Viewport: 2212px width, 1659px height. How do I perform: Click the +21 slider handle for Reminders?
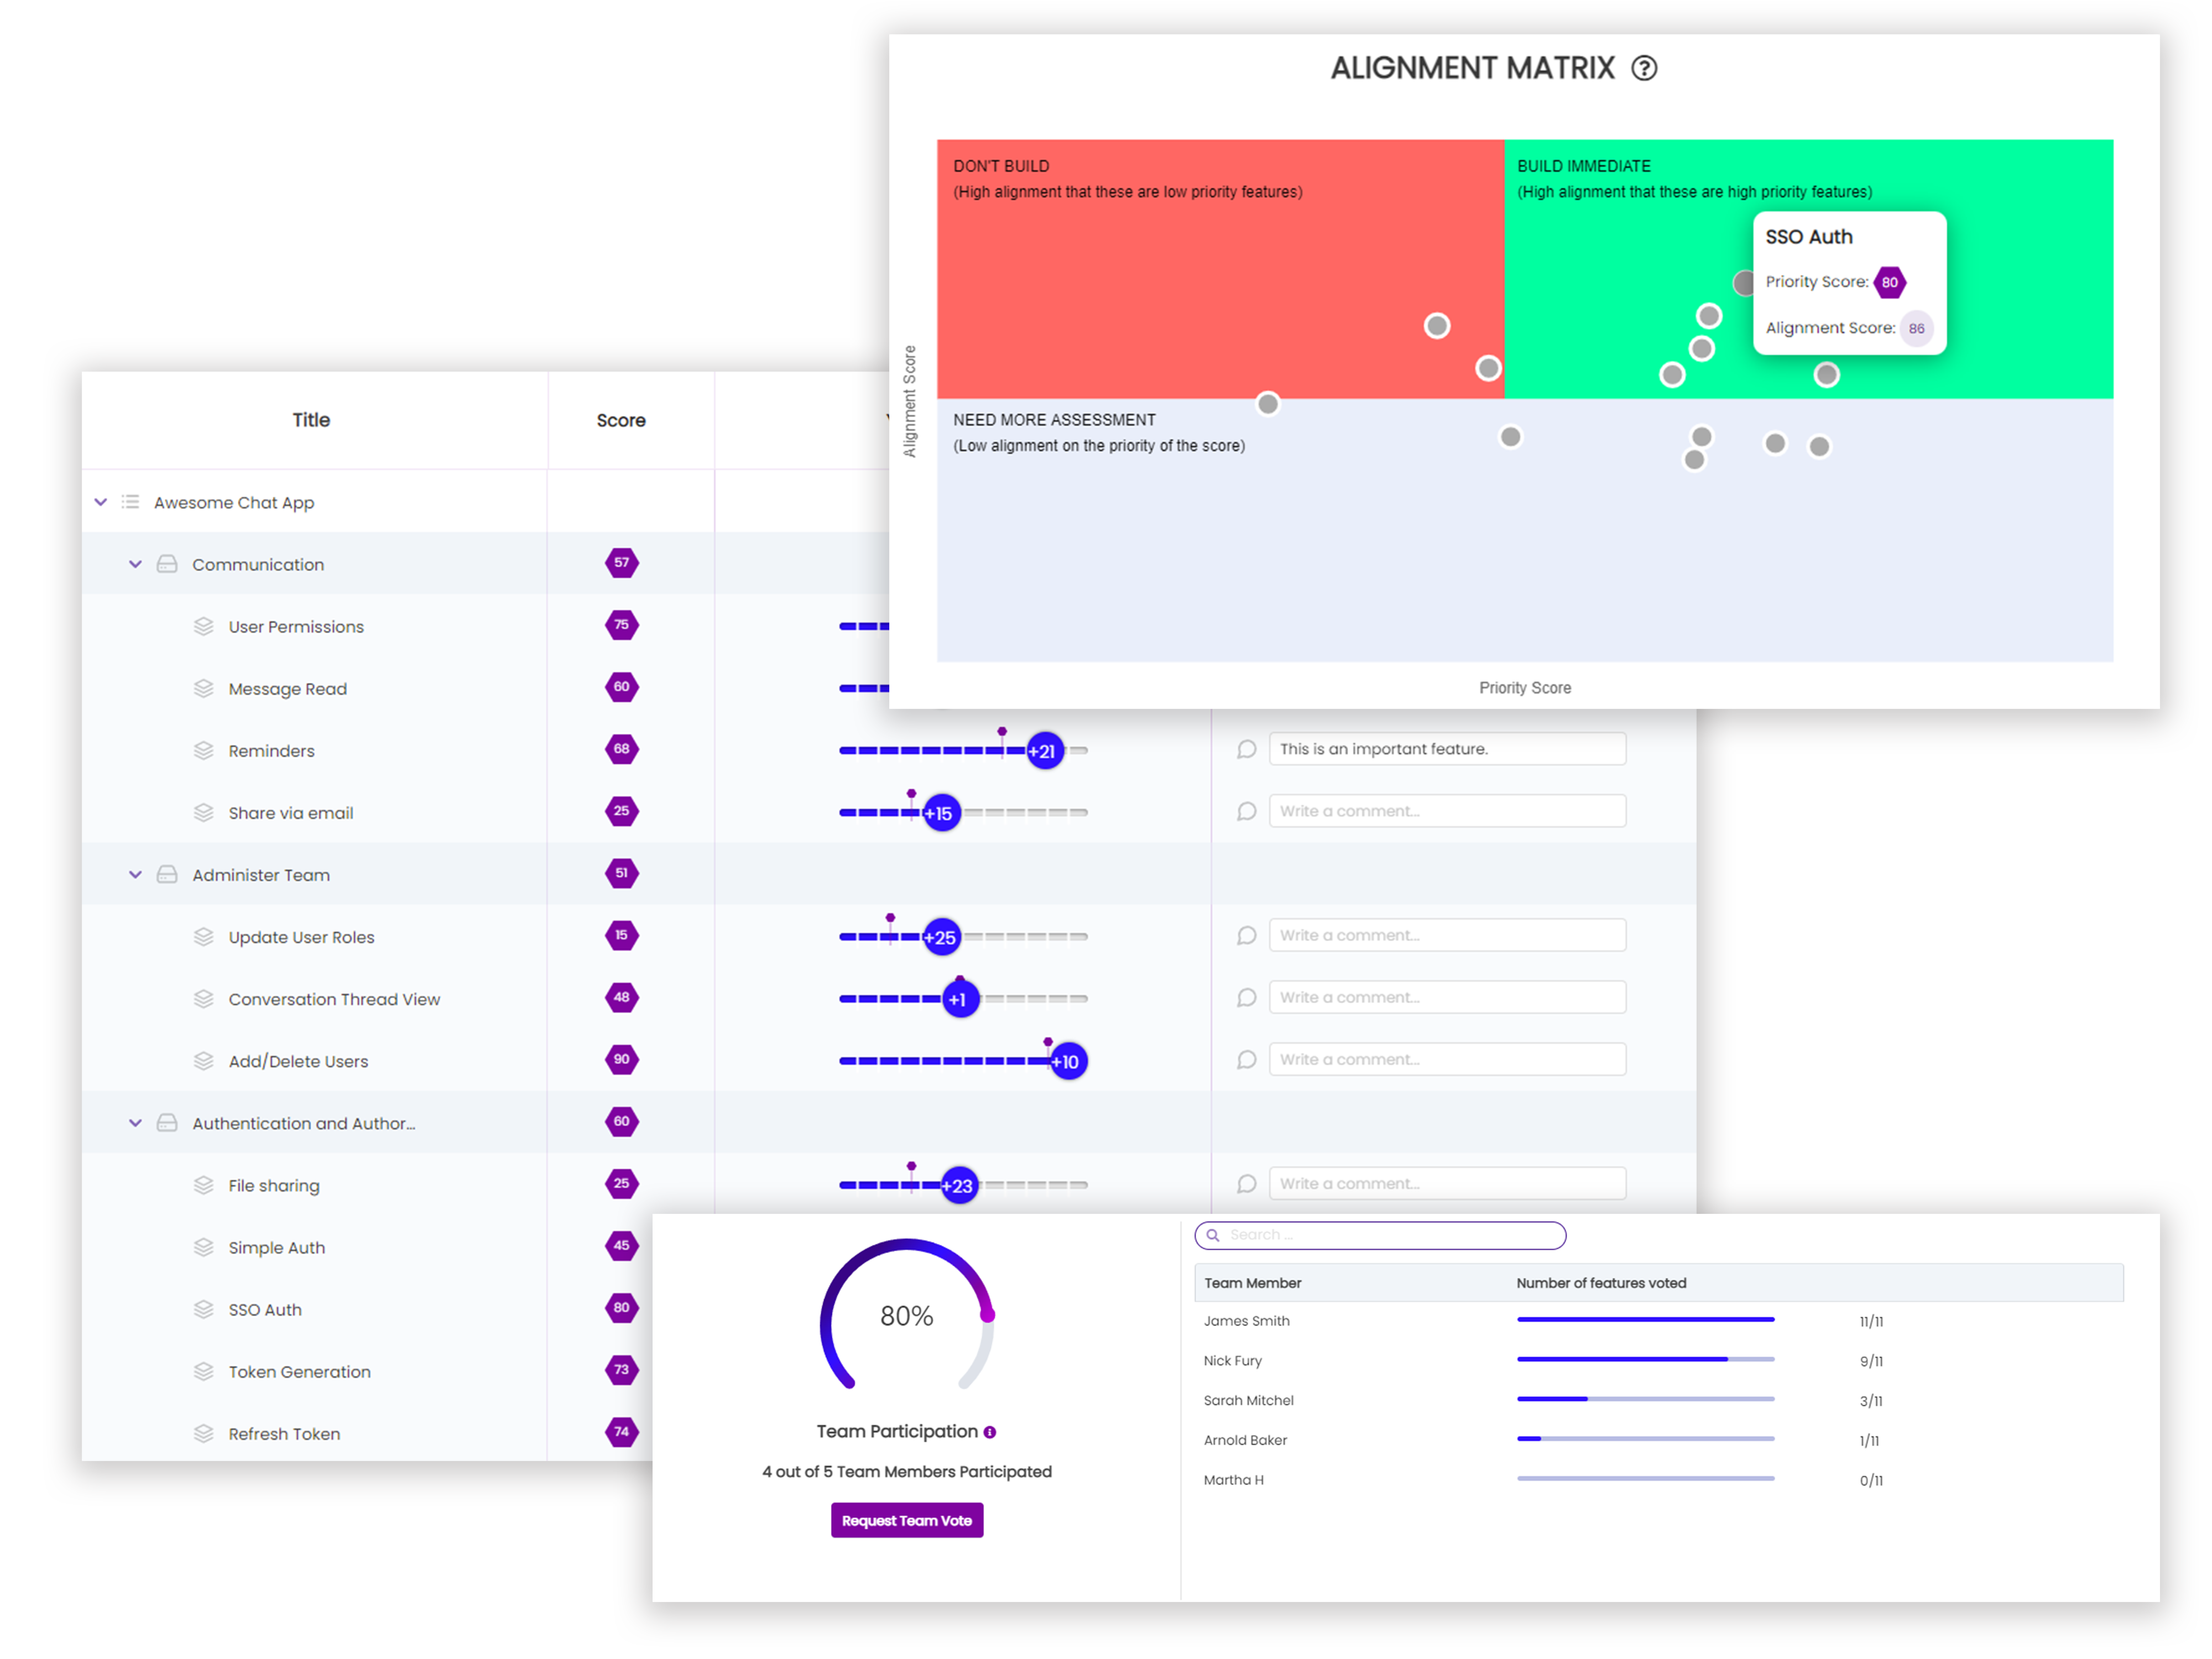click(x=1044, y=750)
